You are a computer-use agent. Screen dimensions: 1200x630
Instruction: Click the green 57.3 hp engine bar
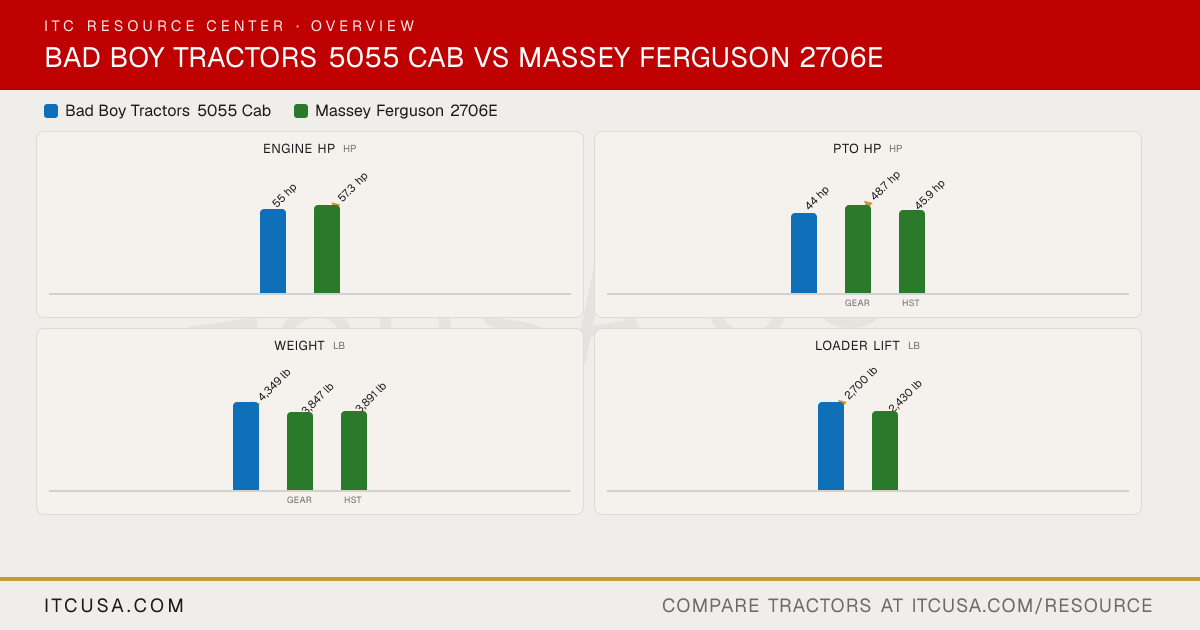point(327,249)
